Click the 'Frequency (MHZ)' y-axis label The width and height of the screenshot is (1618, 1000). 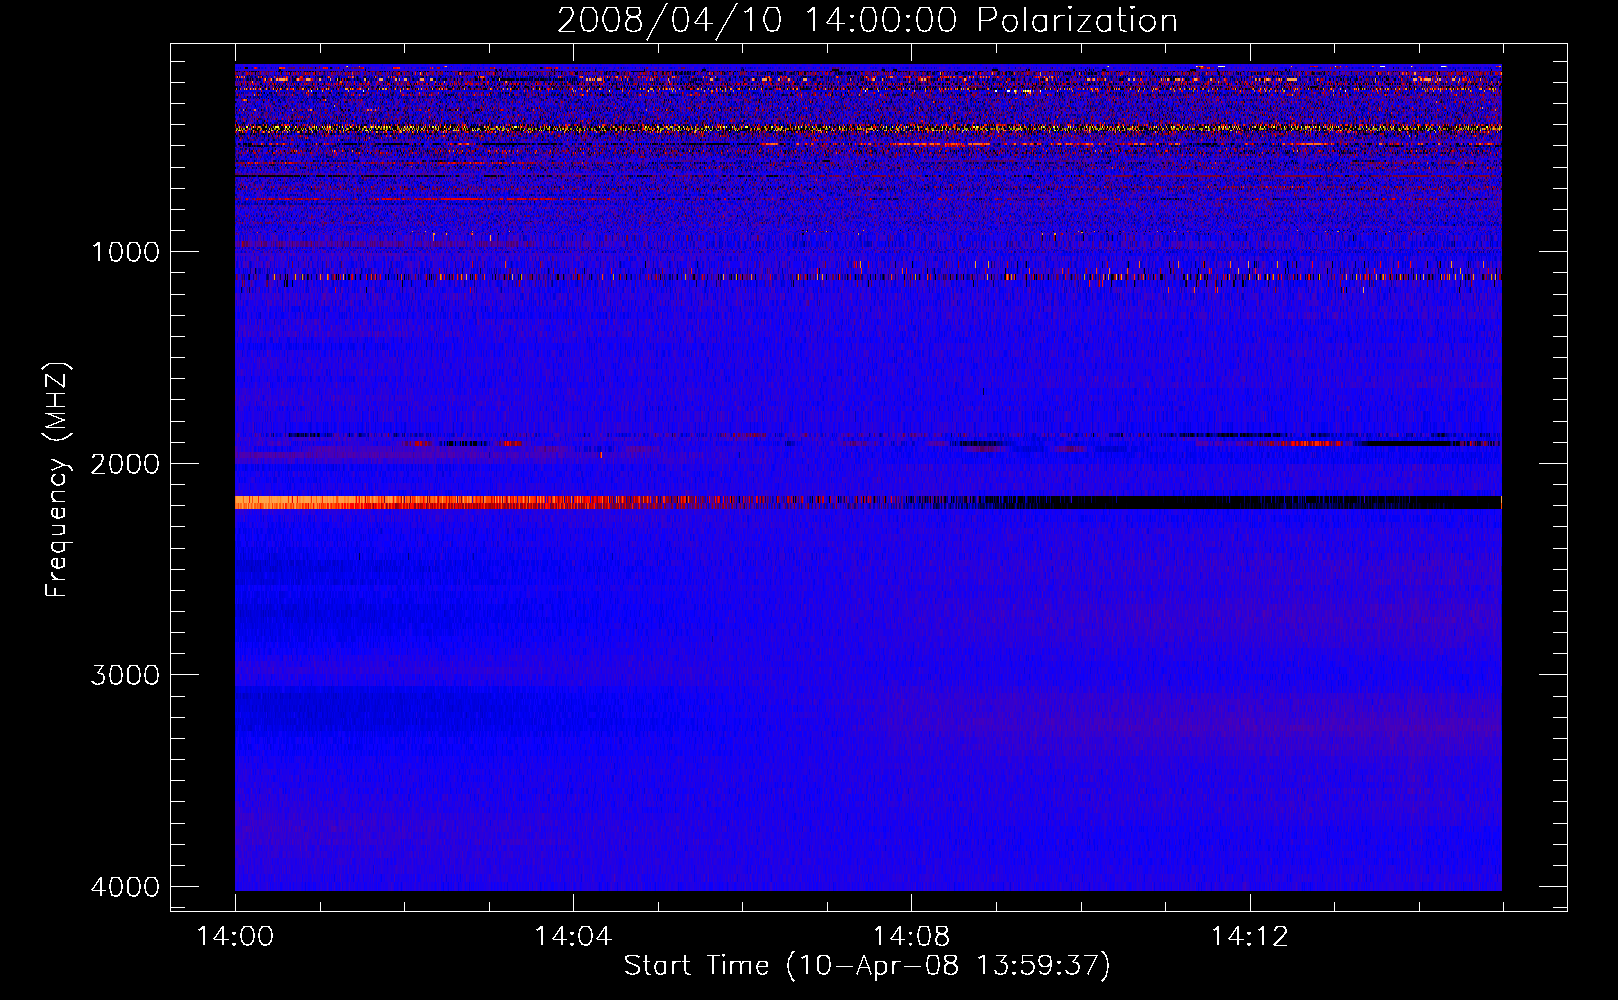point(57,480)
